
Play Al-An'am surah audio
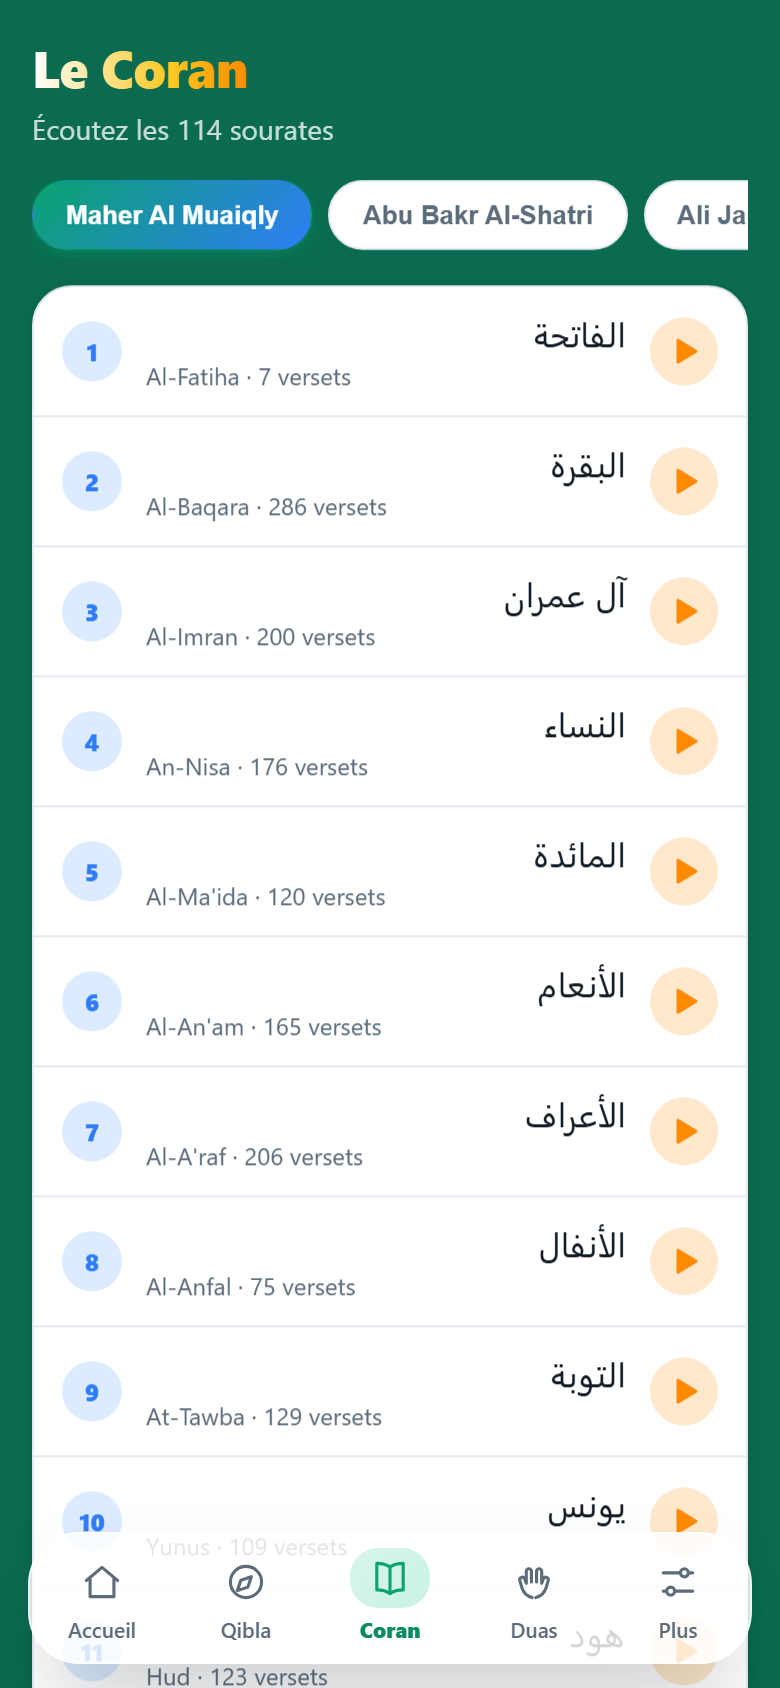tap(684, 1001)
